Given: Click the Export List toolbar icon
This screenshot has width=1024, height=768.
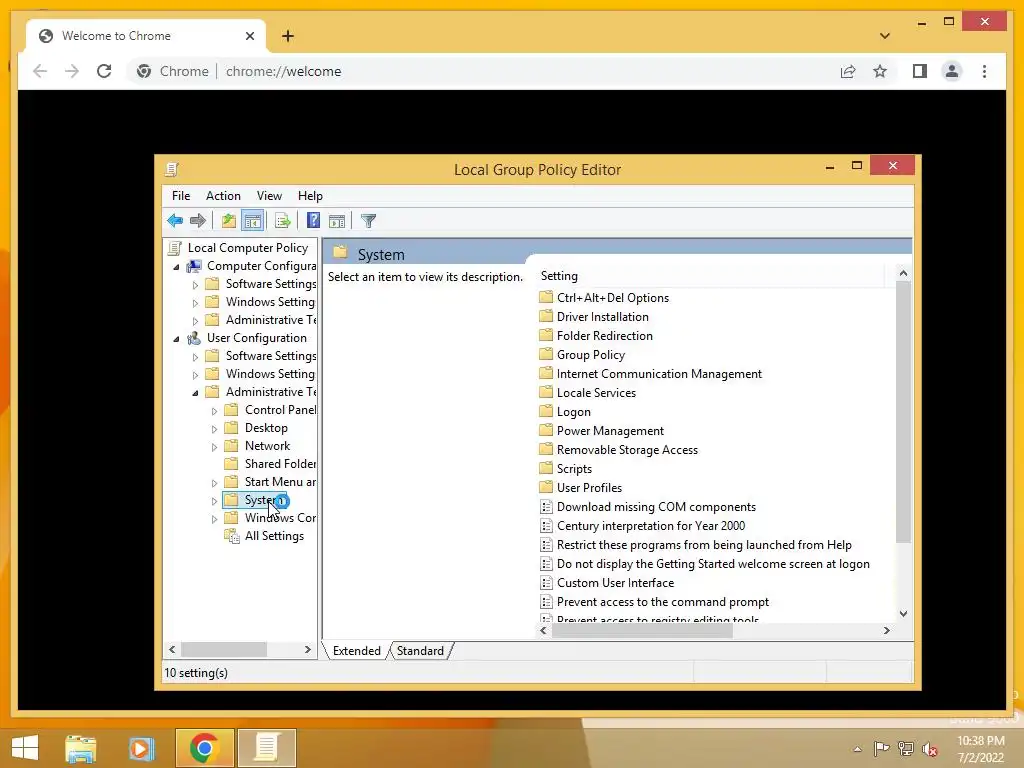Looking at the screenshot, I should 282,221.
